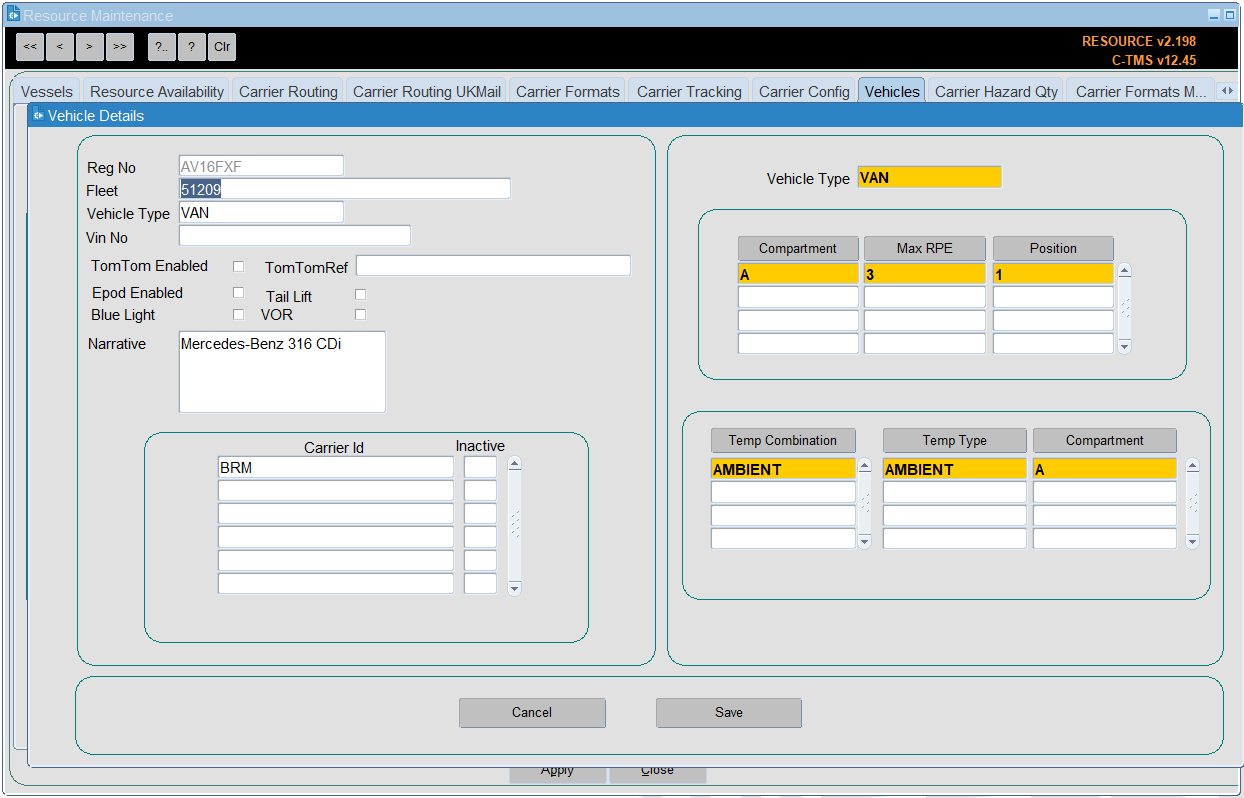1244x798 pixels.
Task: Click the Clr clear button
Action: [222, 47]
